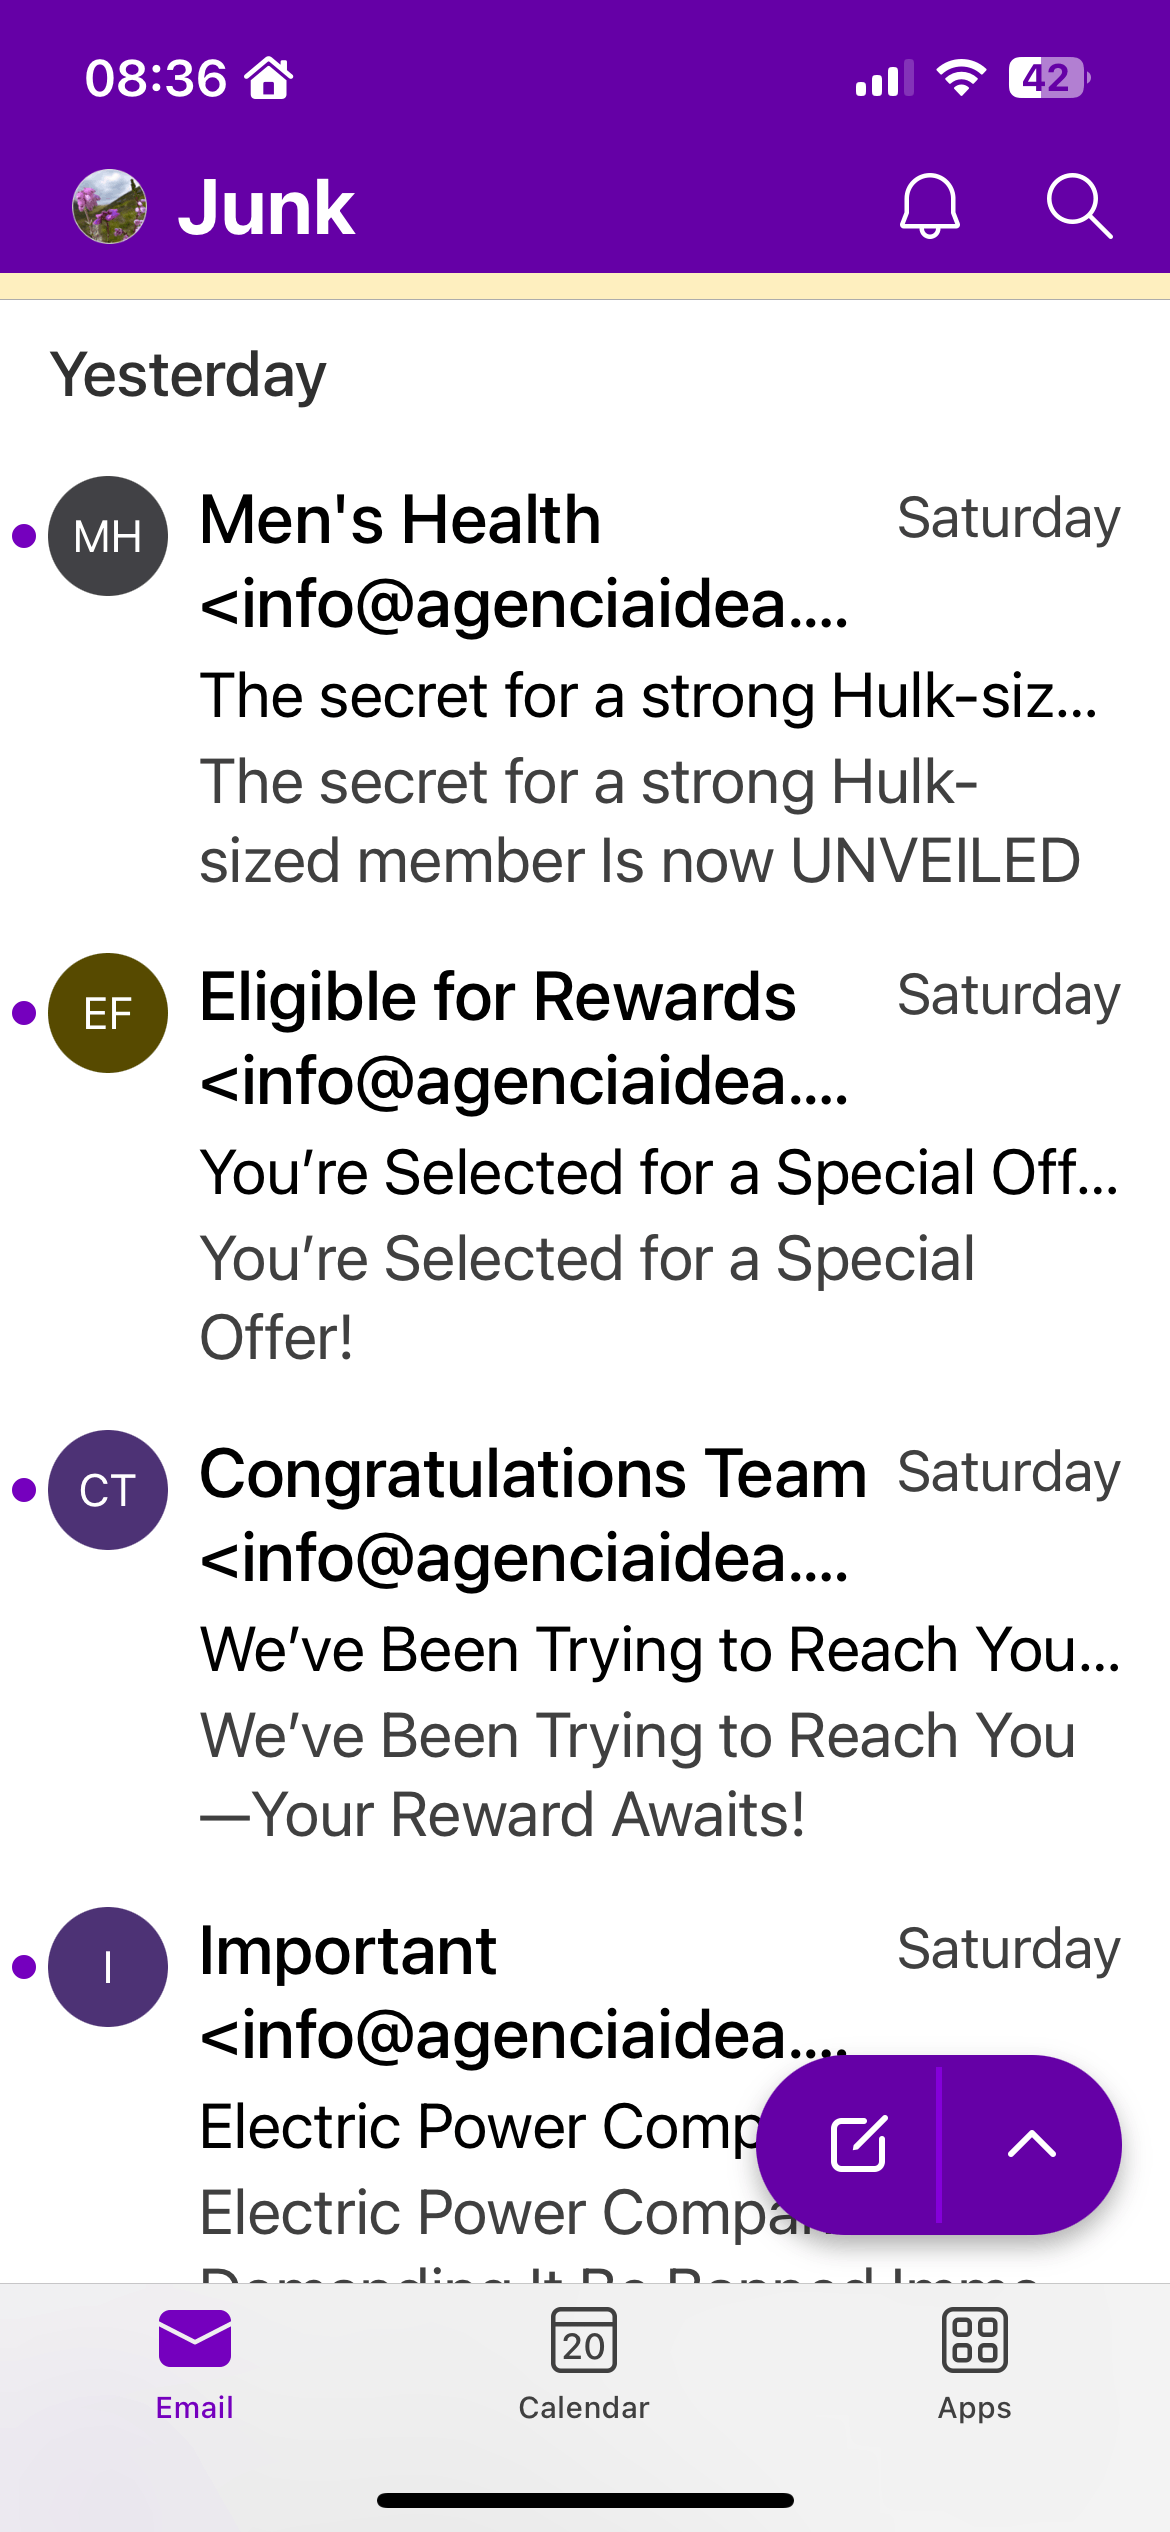Viewport: 1170px width, 2532px height.
Task: Open the notifications bell
Action: pos(930,206)
